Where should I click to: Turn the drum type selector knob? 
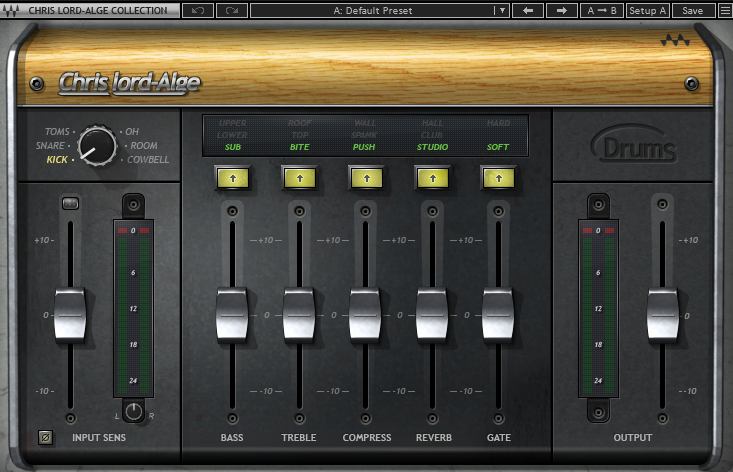pos(96,145)
